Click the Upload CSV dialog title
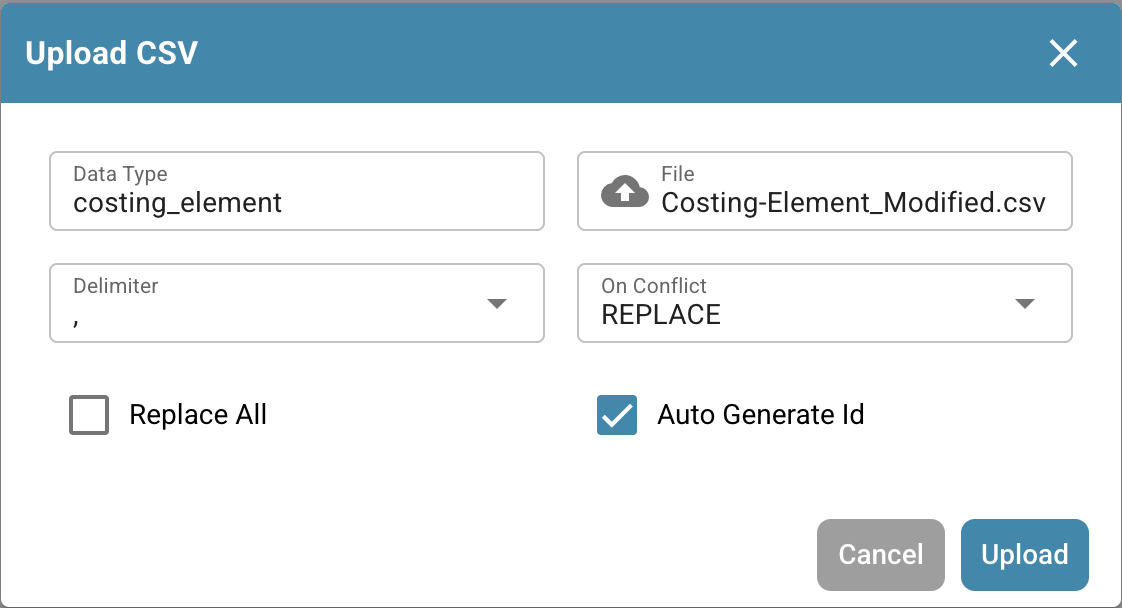Screen dimensions: 1122x608 click(111, 53)
